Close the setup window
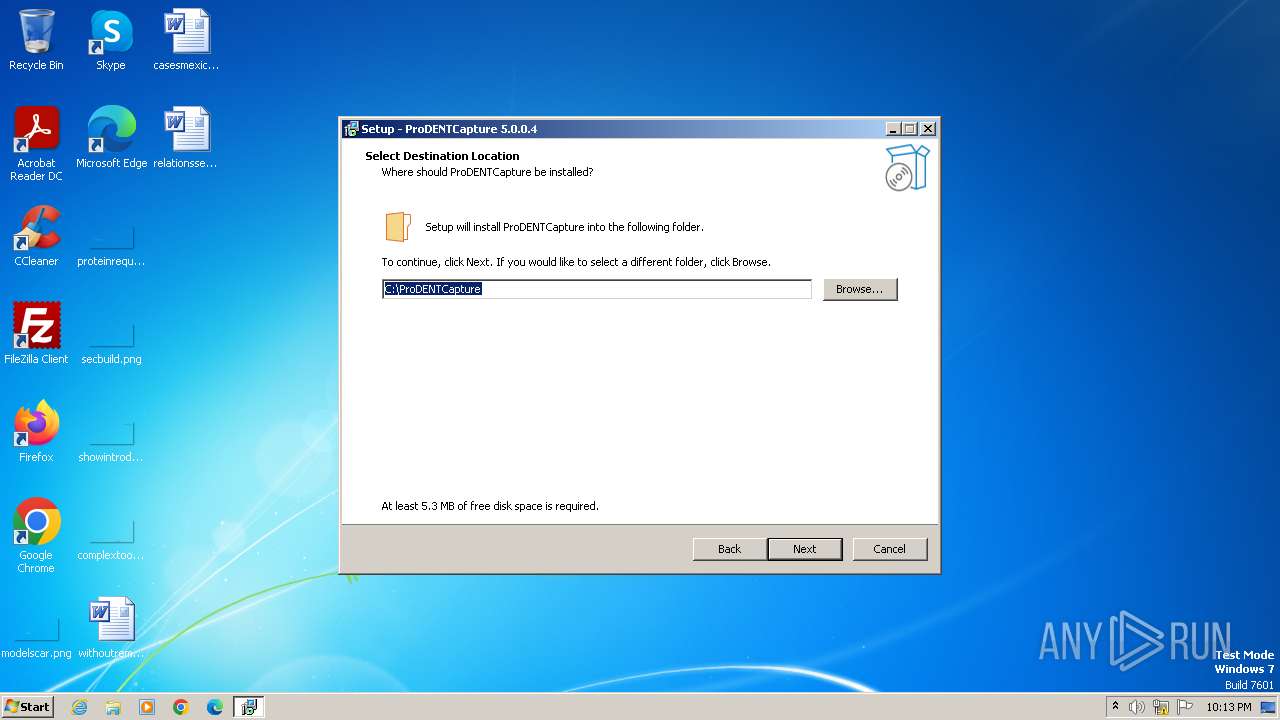 [928, 129]
